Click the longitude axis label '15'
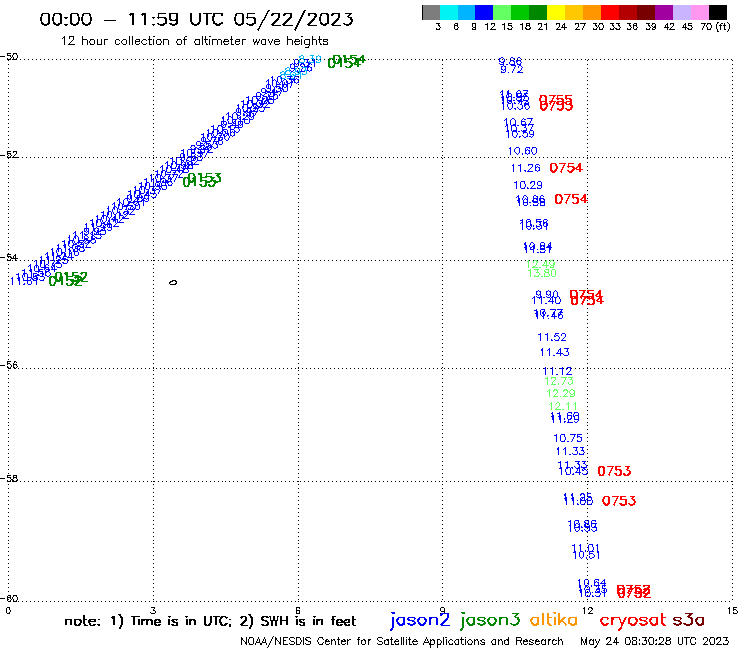 pos(732,610)
